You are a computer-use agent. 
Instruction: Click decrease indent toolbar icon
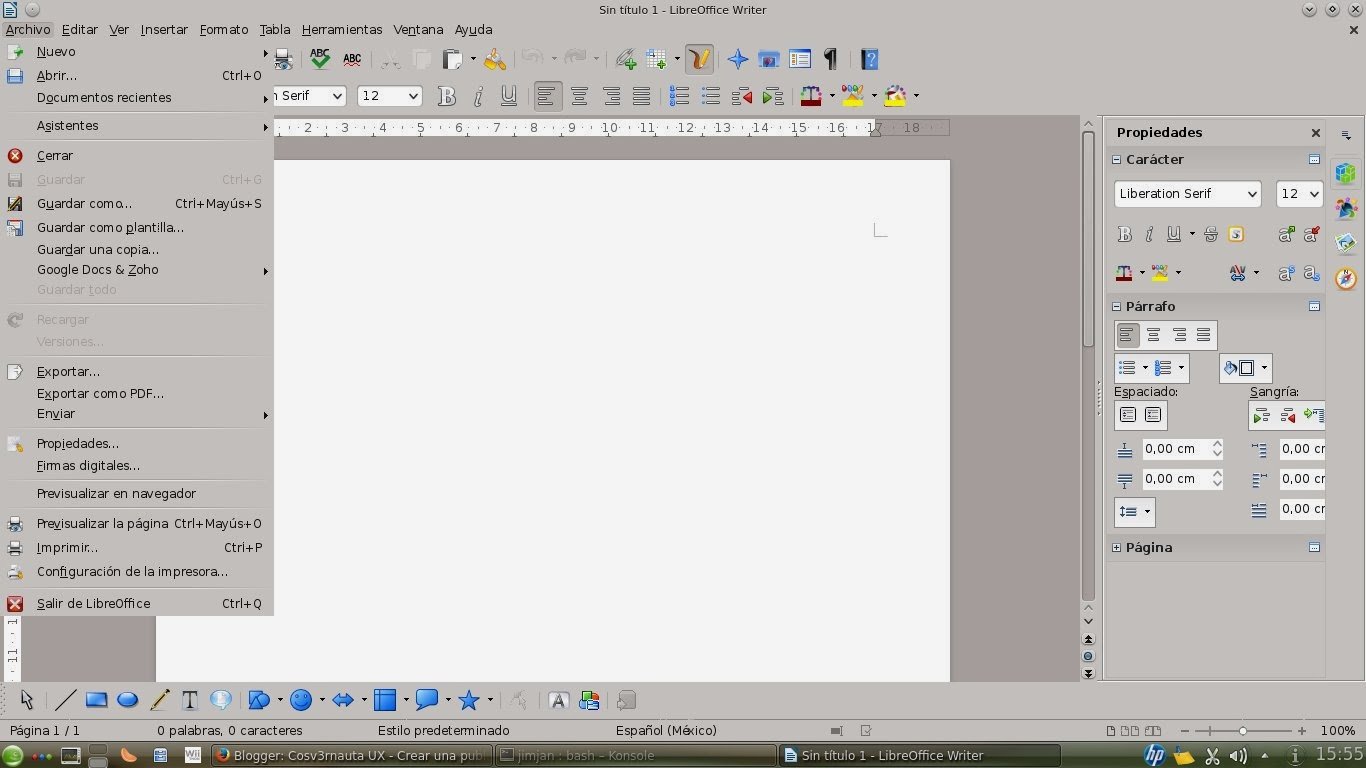(x=742, y=96)
